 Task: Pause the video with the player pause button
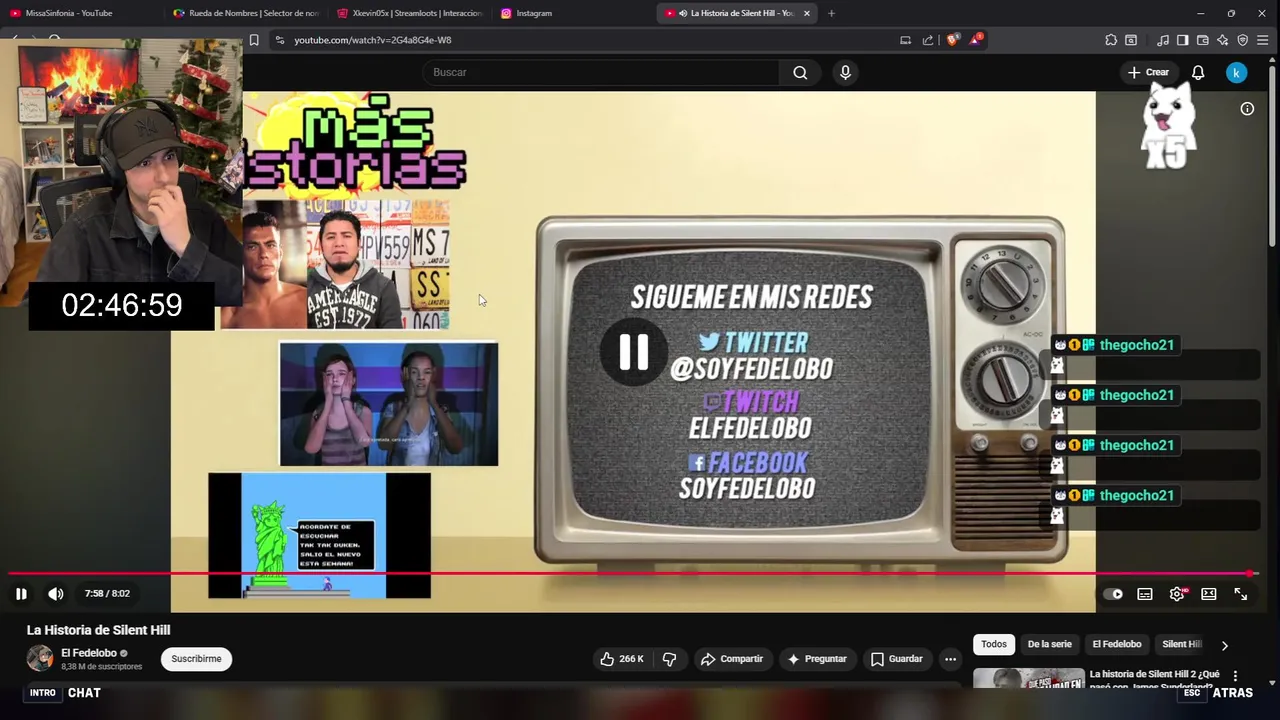pos(21,594)
